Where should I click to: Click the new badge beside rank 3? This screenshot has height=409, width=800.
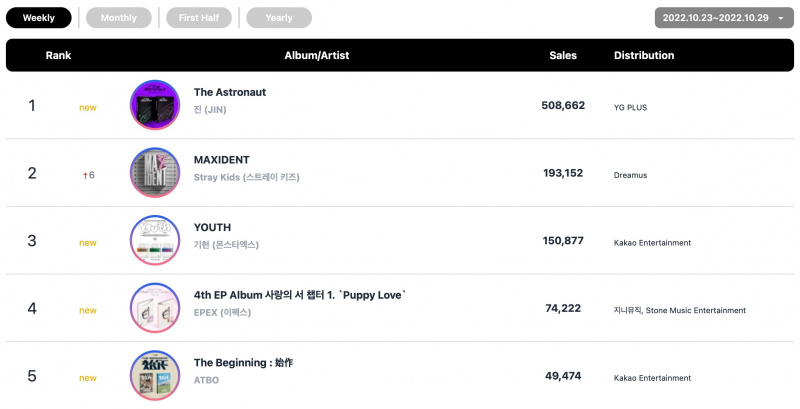(x=88, y=243)
